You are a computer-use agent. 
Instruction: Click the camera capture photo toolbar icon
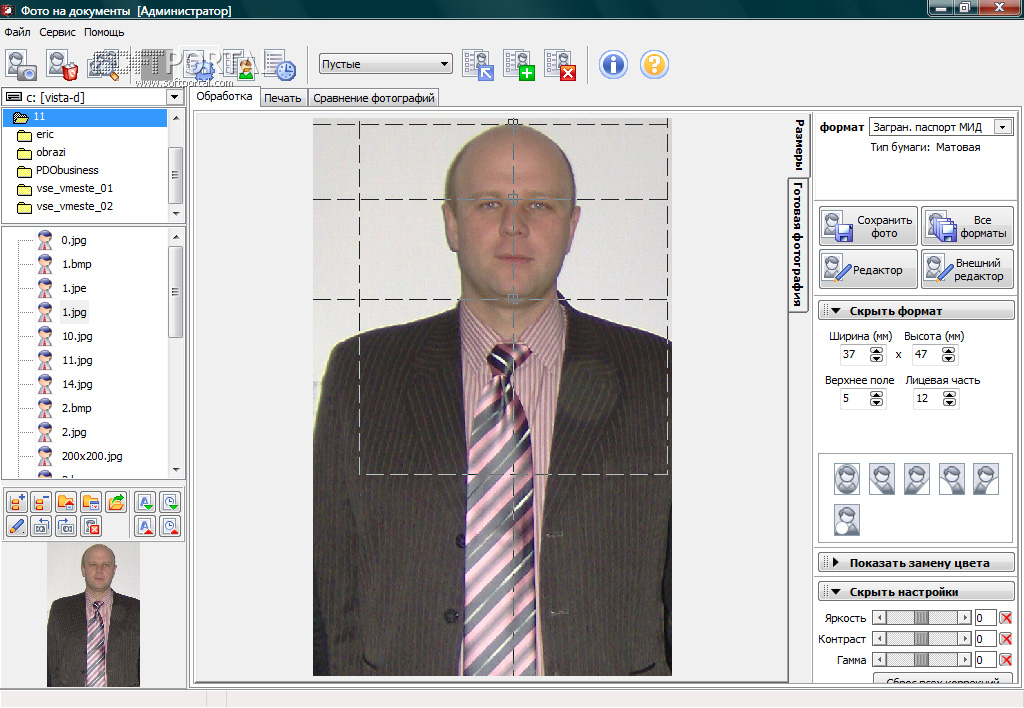pos(21,65)
